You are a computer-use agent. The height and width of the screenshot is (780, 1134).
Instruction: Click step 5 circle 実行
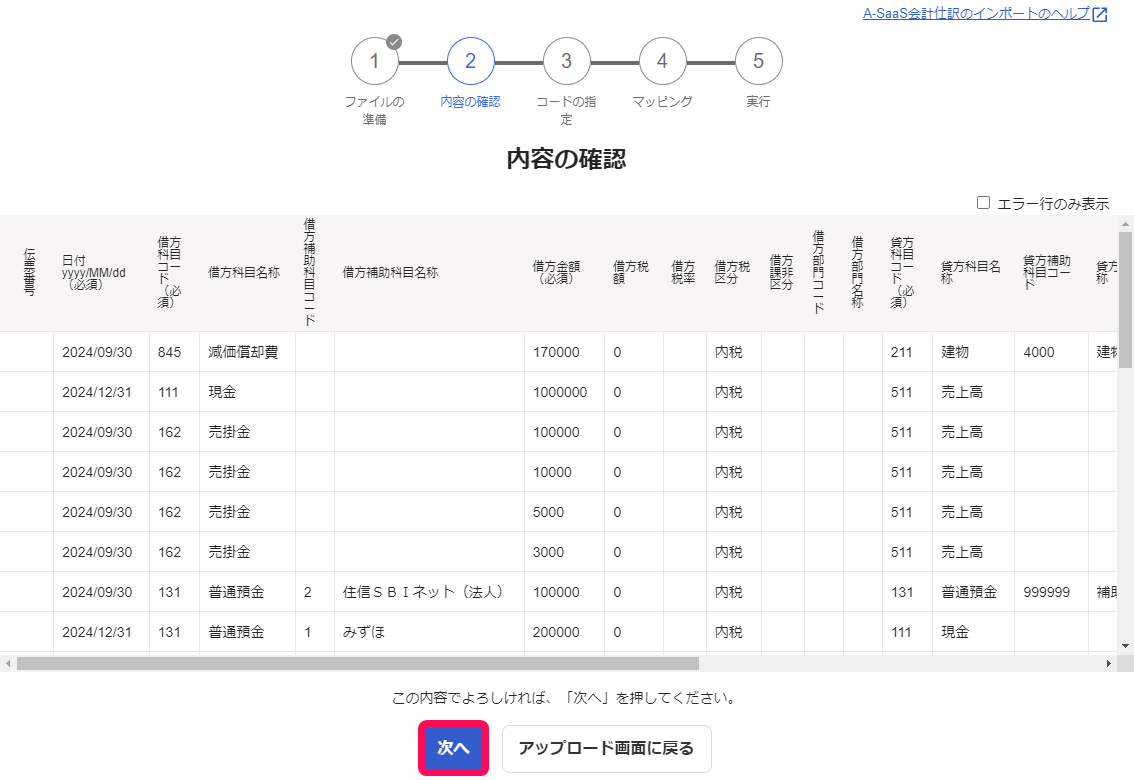(759, 61)
